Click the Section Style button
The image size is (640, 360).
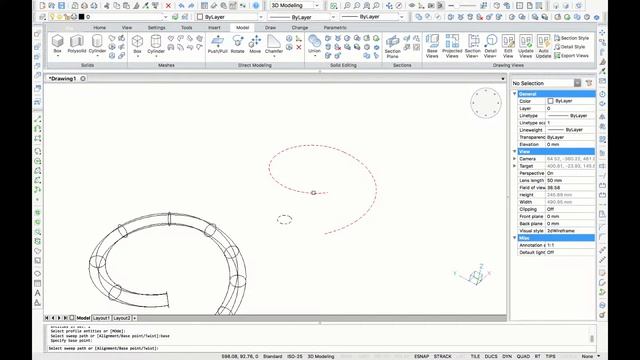pos(571,38)
